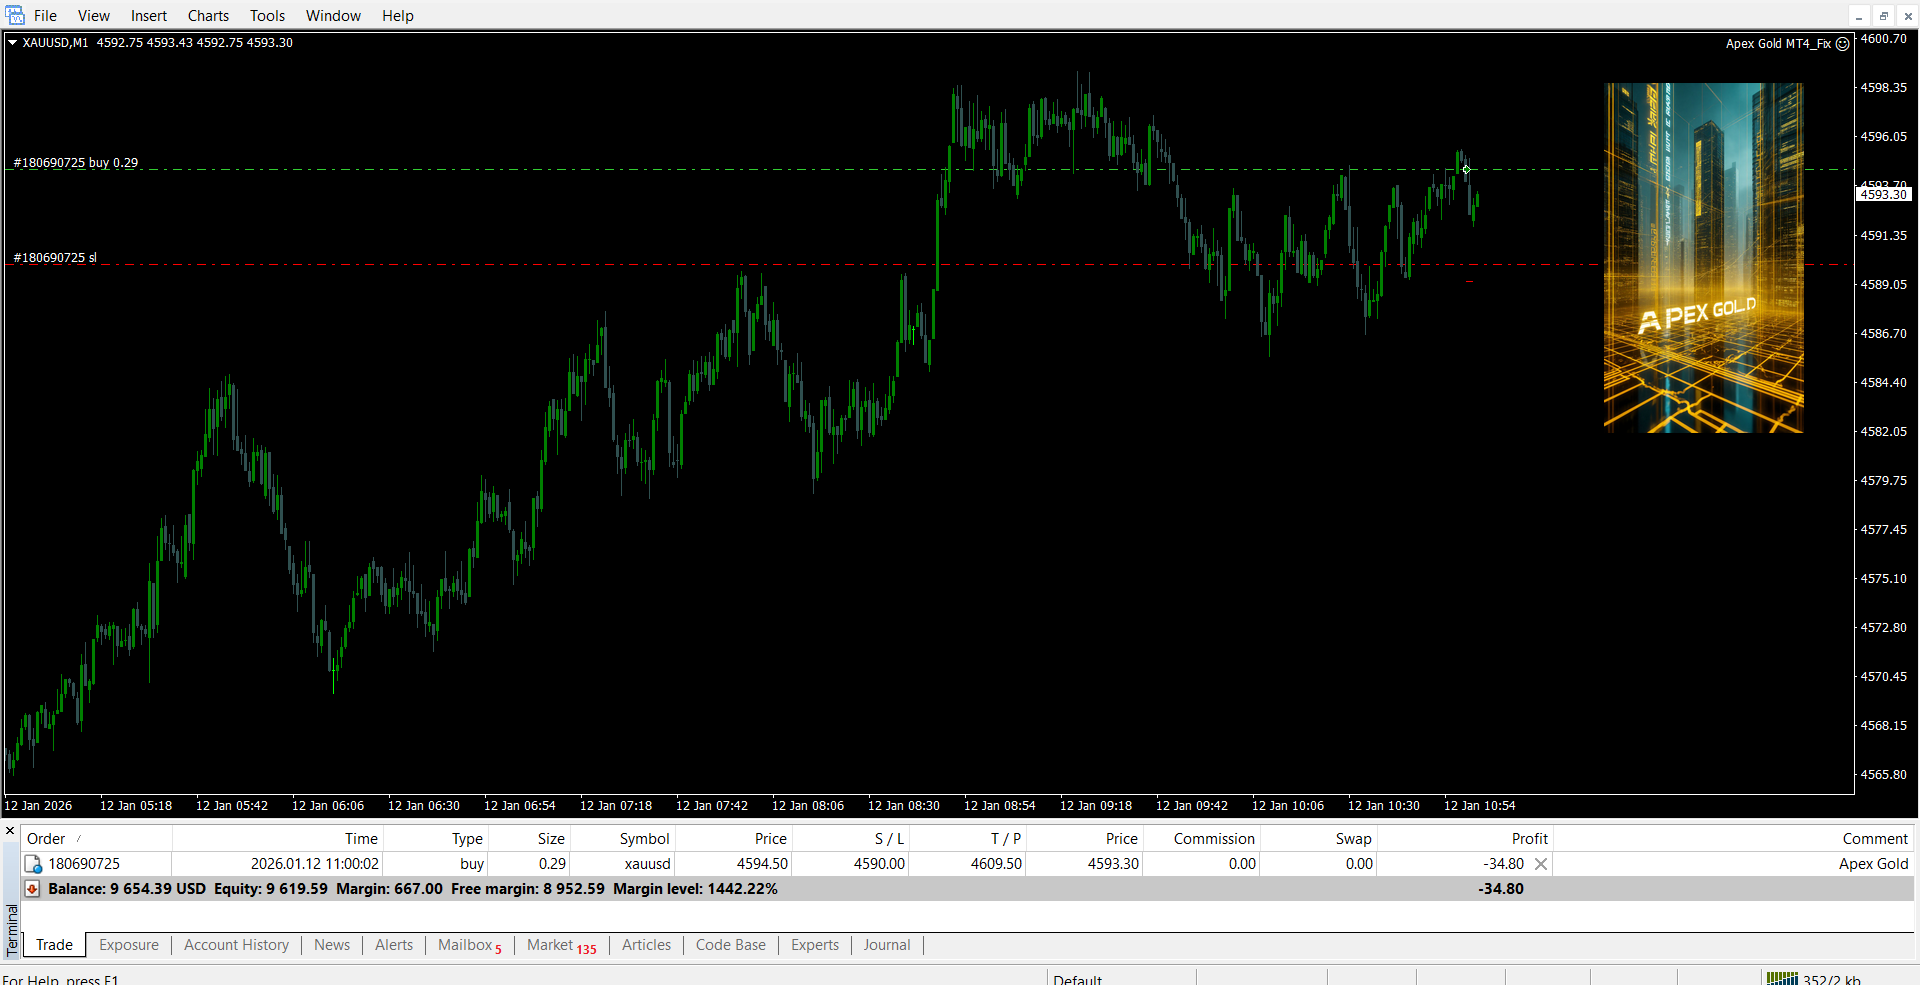Open the Tools menu

[267, 16]
